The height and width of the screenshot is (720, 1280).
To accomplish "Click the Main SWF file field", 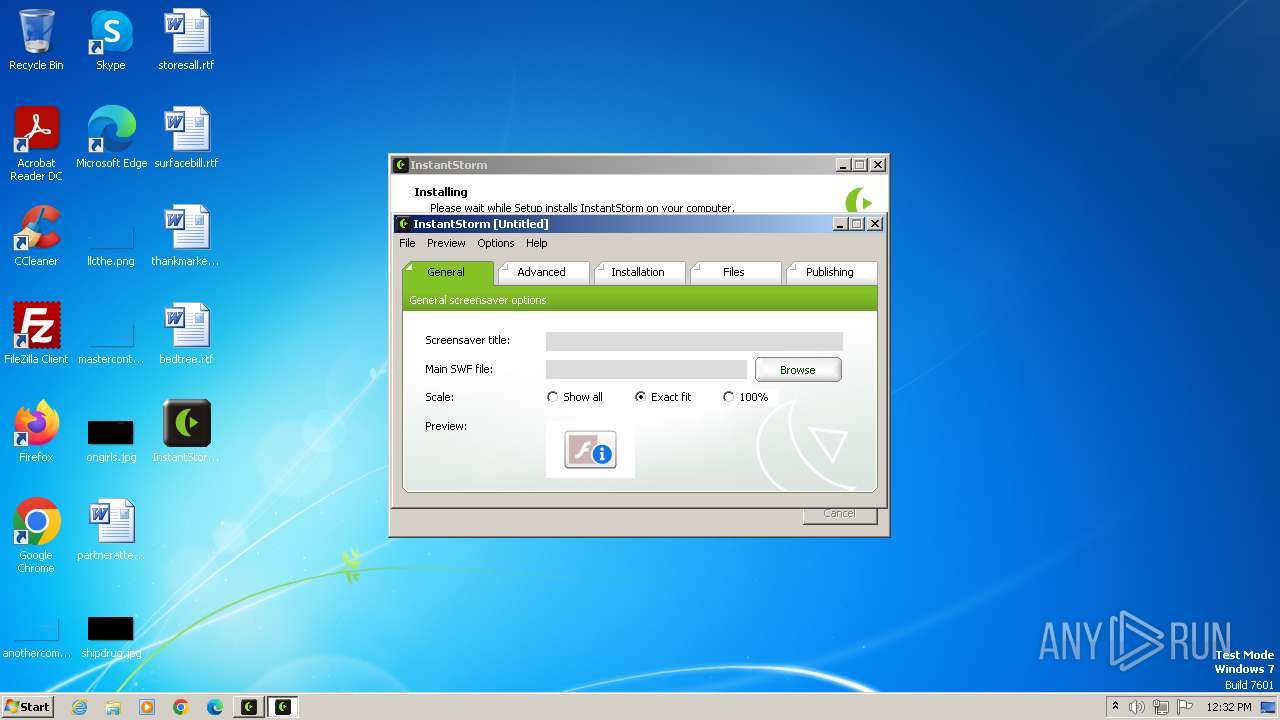I will (646, 369).
